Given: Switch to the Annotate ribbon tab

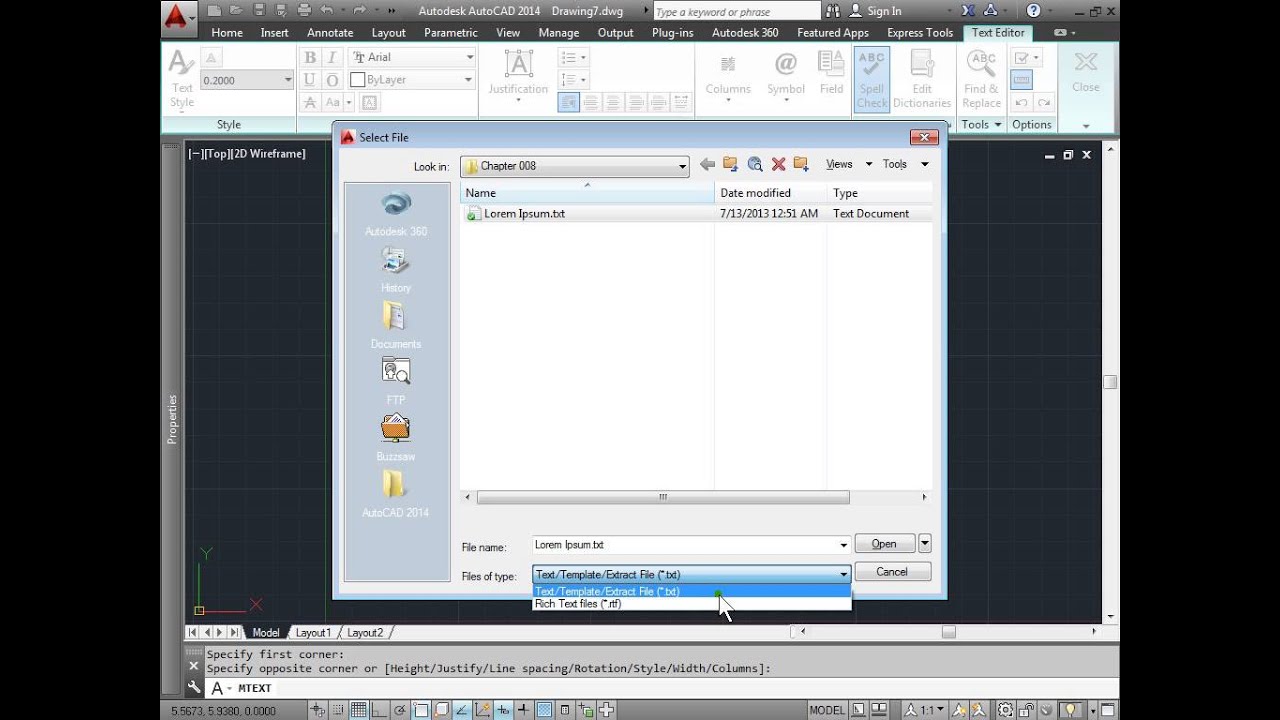Looking at the screenshot, I should click(x=330, y=33).
